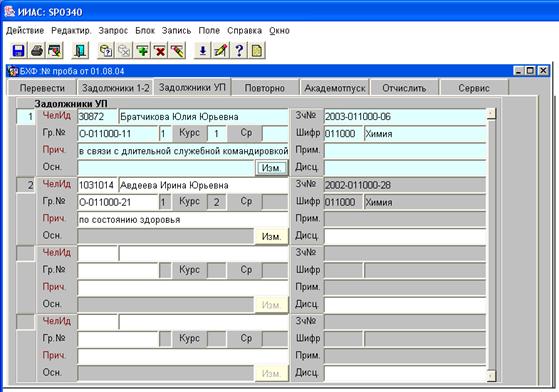Click the Ср field in Братчикова record
559x392 pixels.
coord(275,134)
